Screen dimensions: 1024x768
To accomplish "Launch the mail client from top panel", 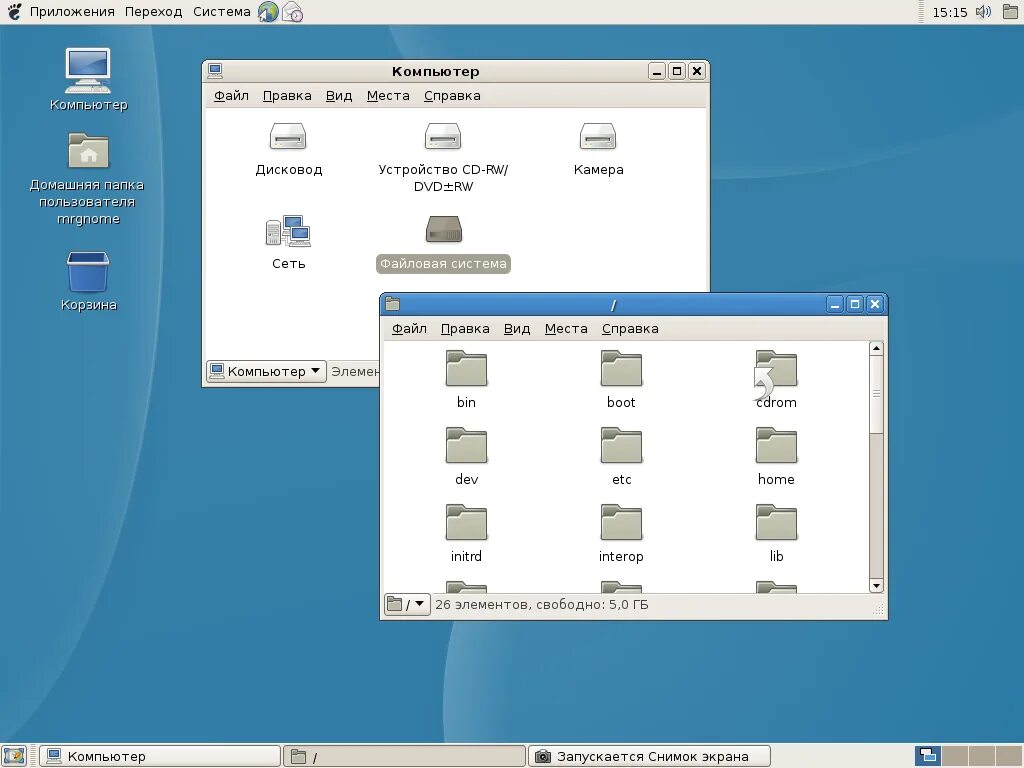I will tap(293, 12).
